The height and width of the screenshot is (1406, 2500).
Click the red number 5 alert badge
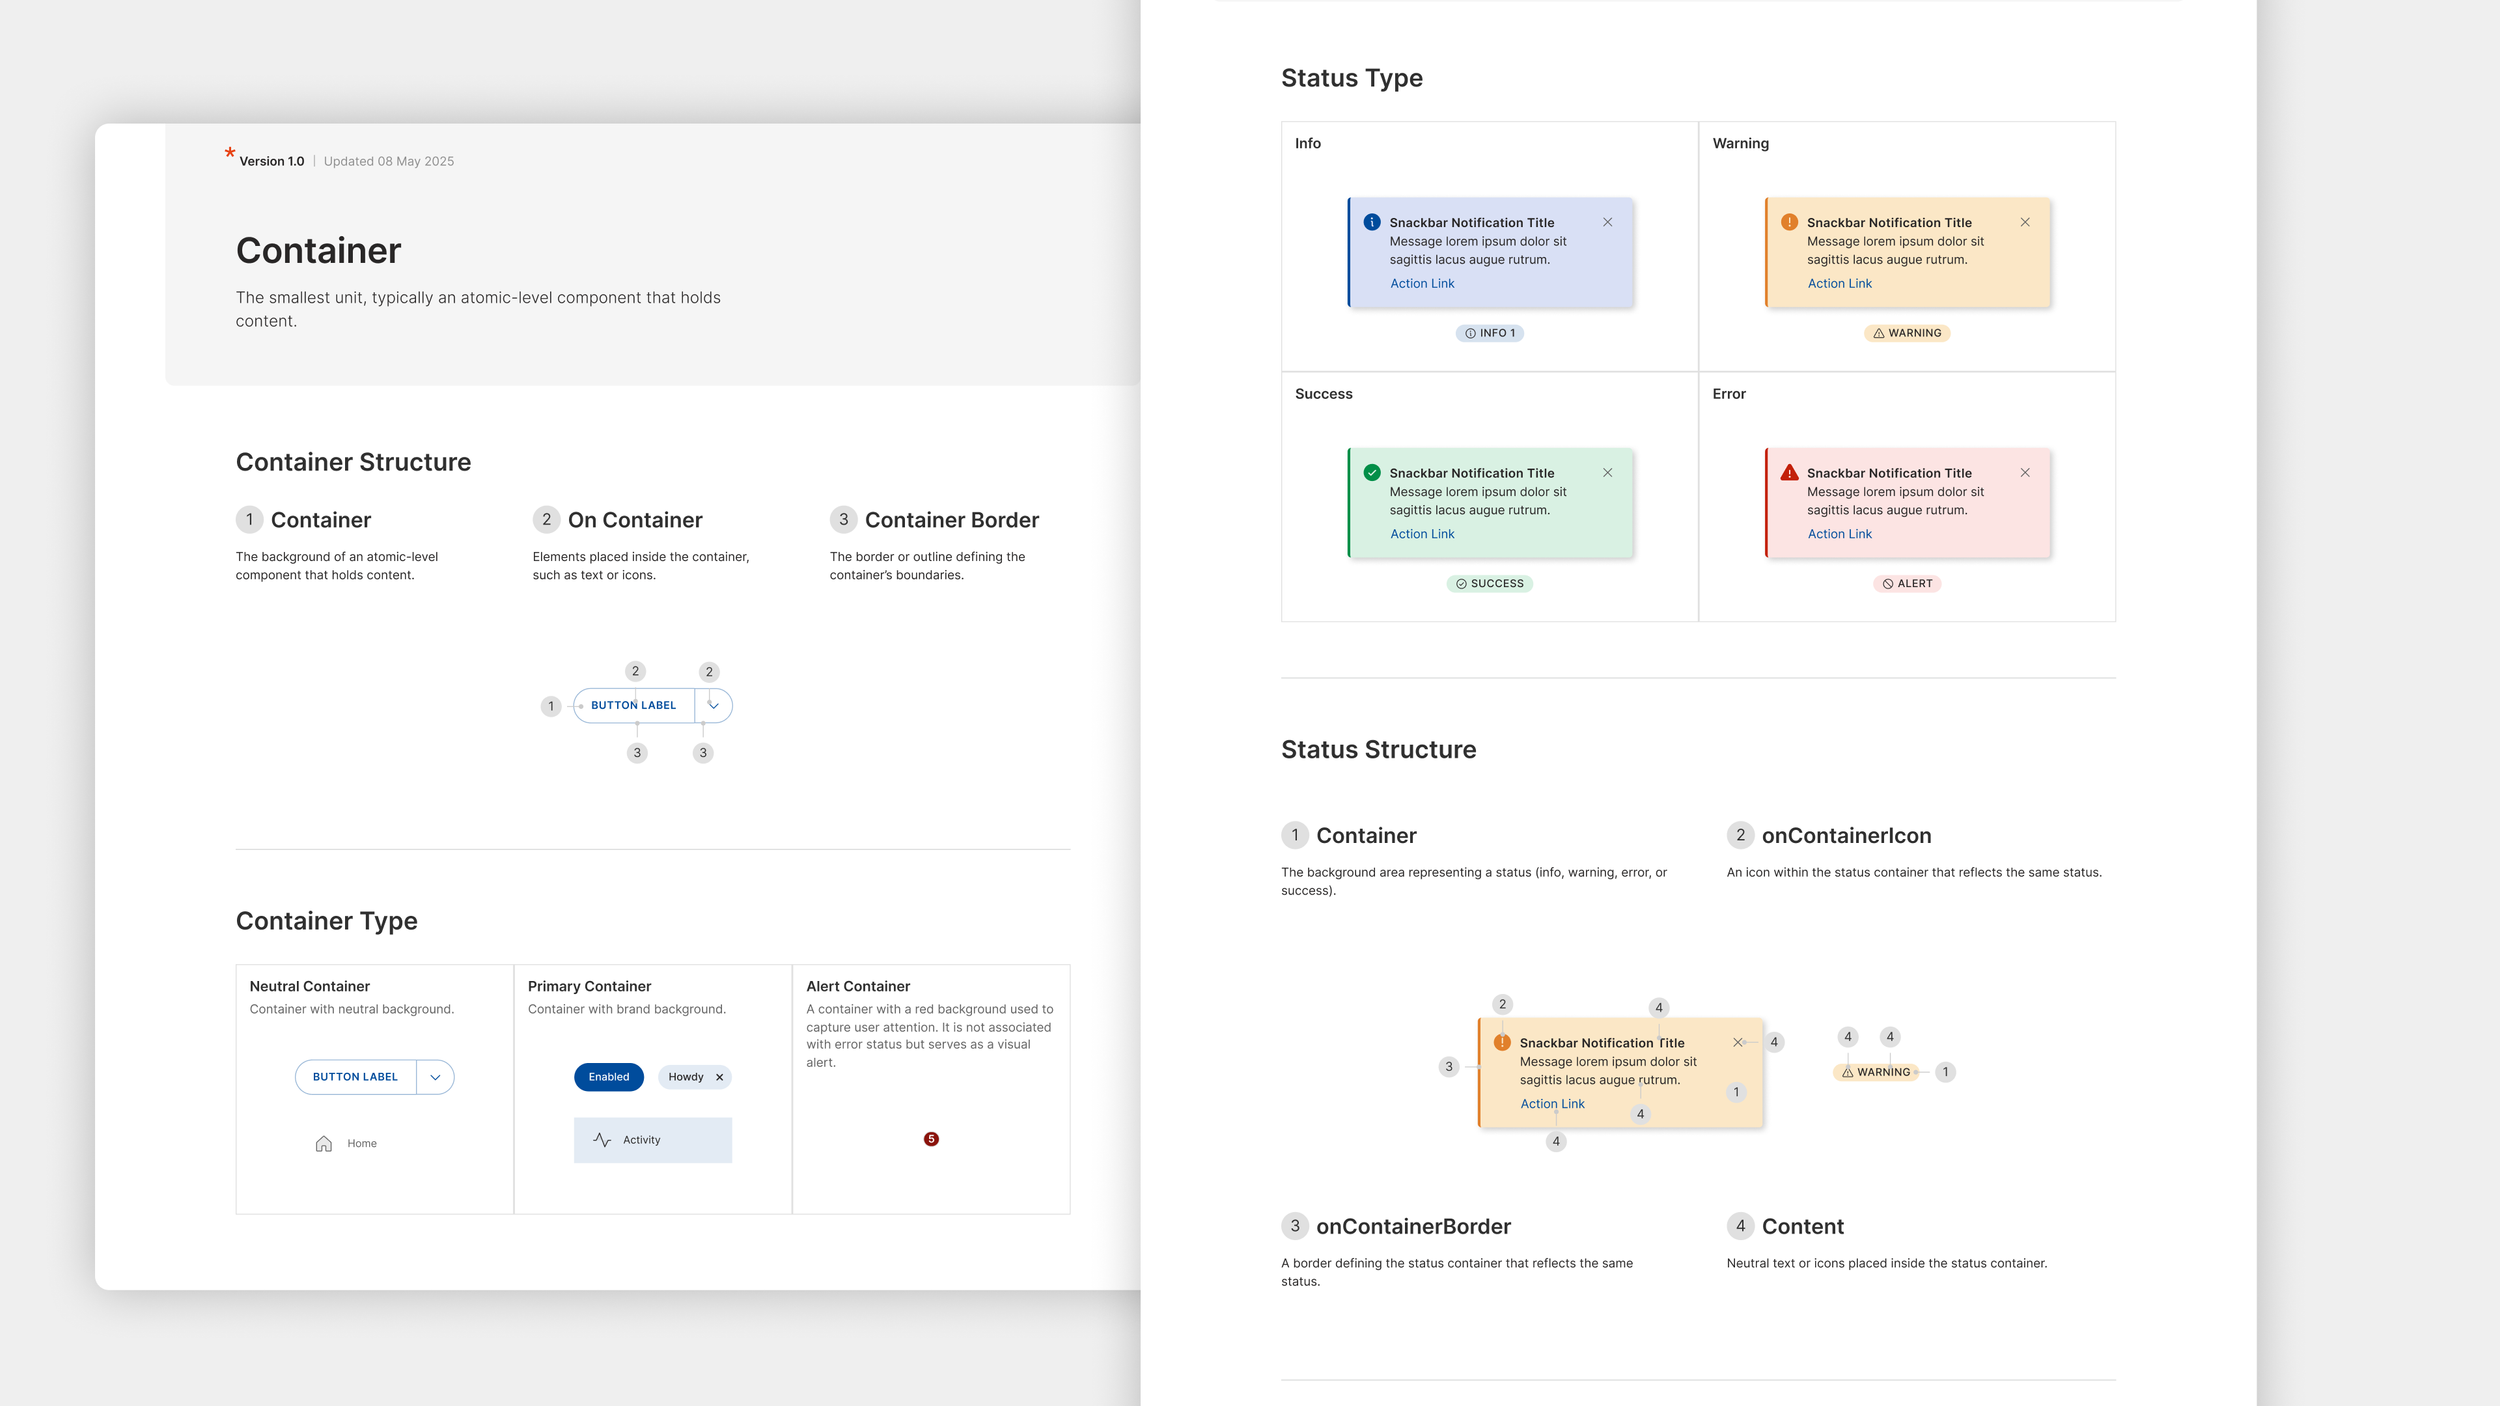point(931,1139)
